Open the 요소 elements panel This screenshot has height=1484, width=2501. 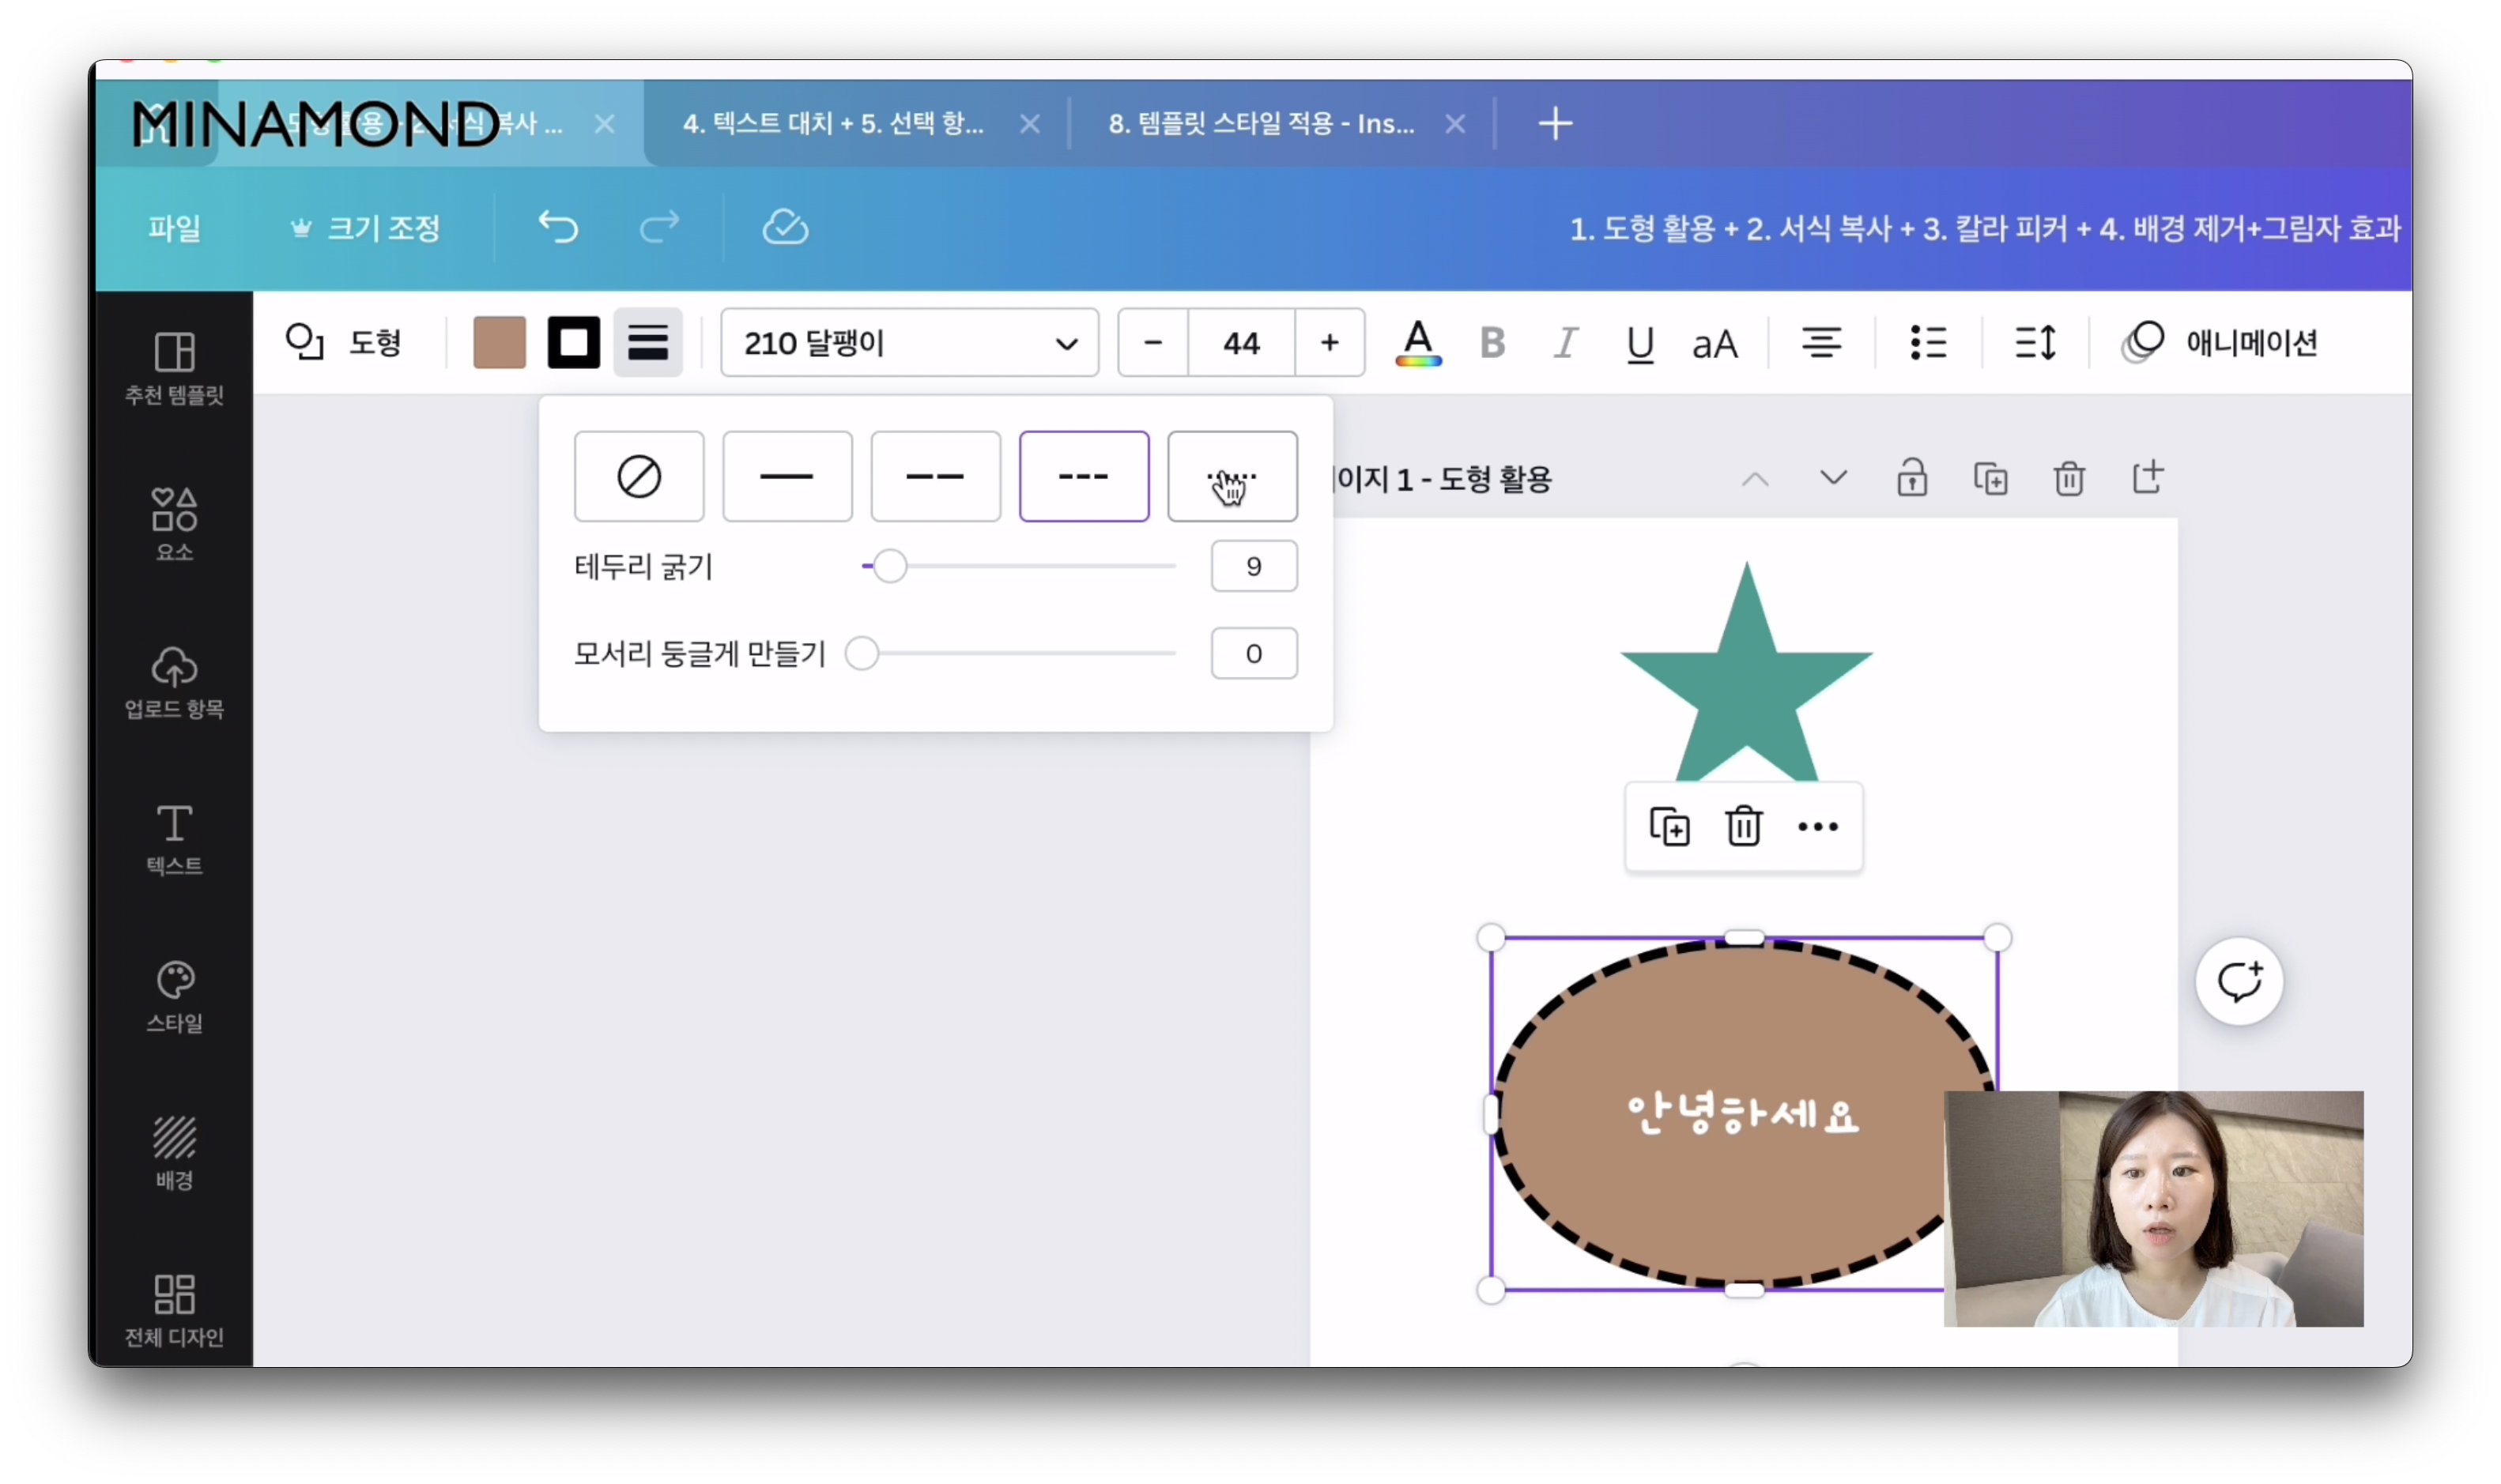click(x=174, y=523)
